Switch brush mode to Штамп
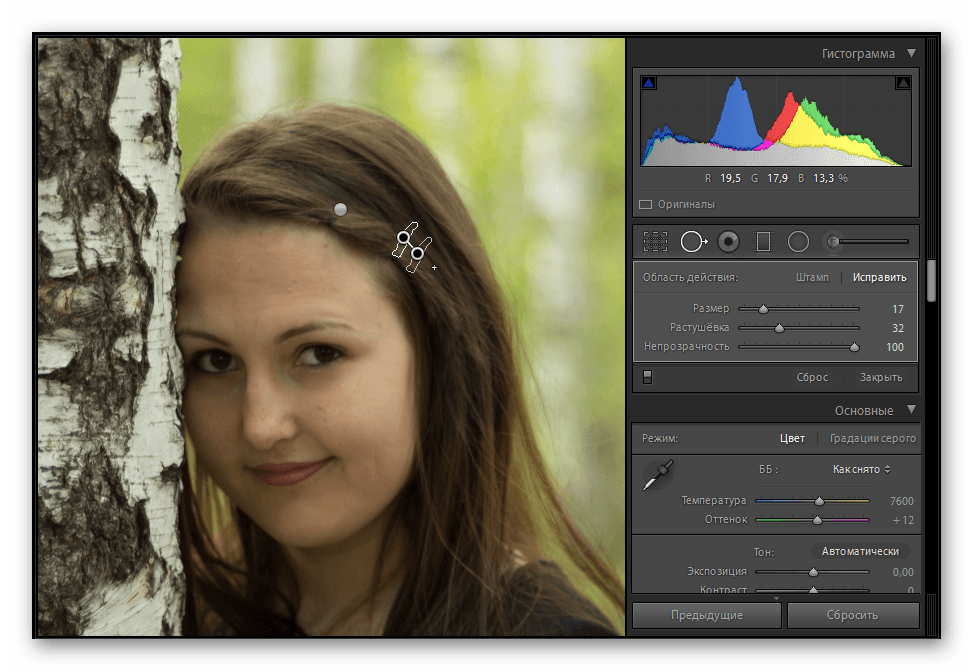The image size is (973, 671). click(812, 277)
